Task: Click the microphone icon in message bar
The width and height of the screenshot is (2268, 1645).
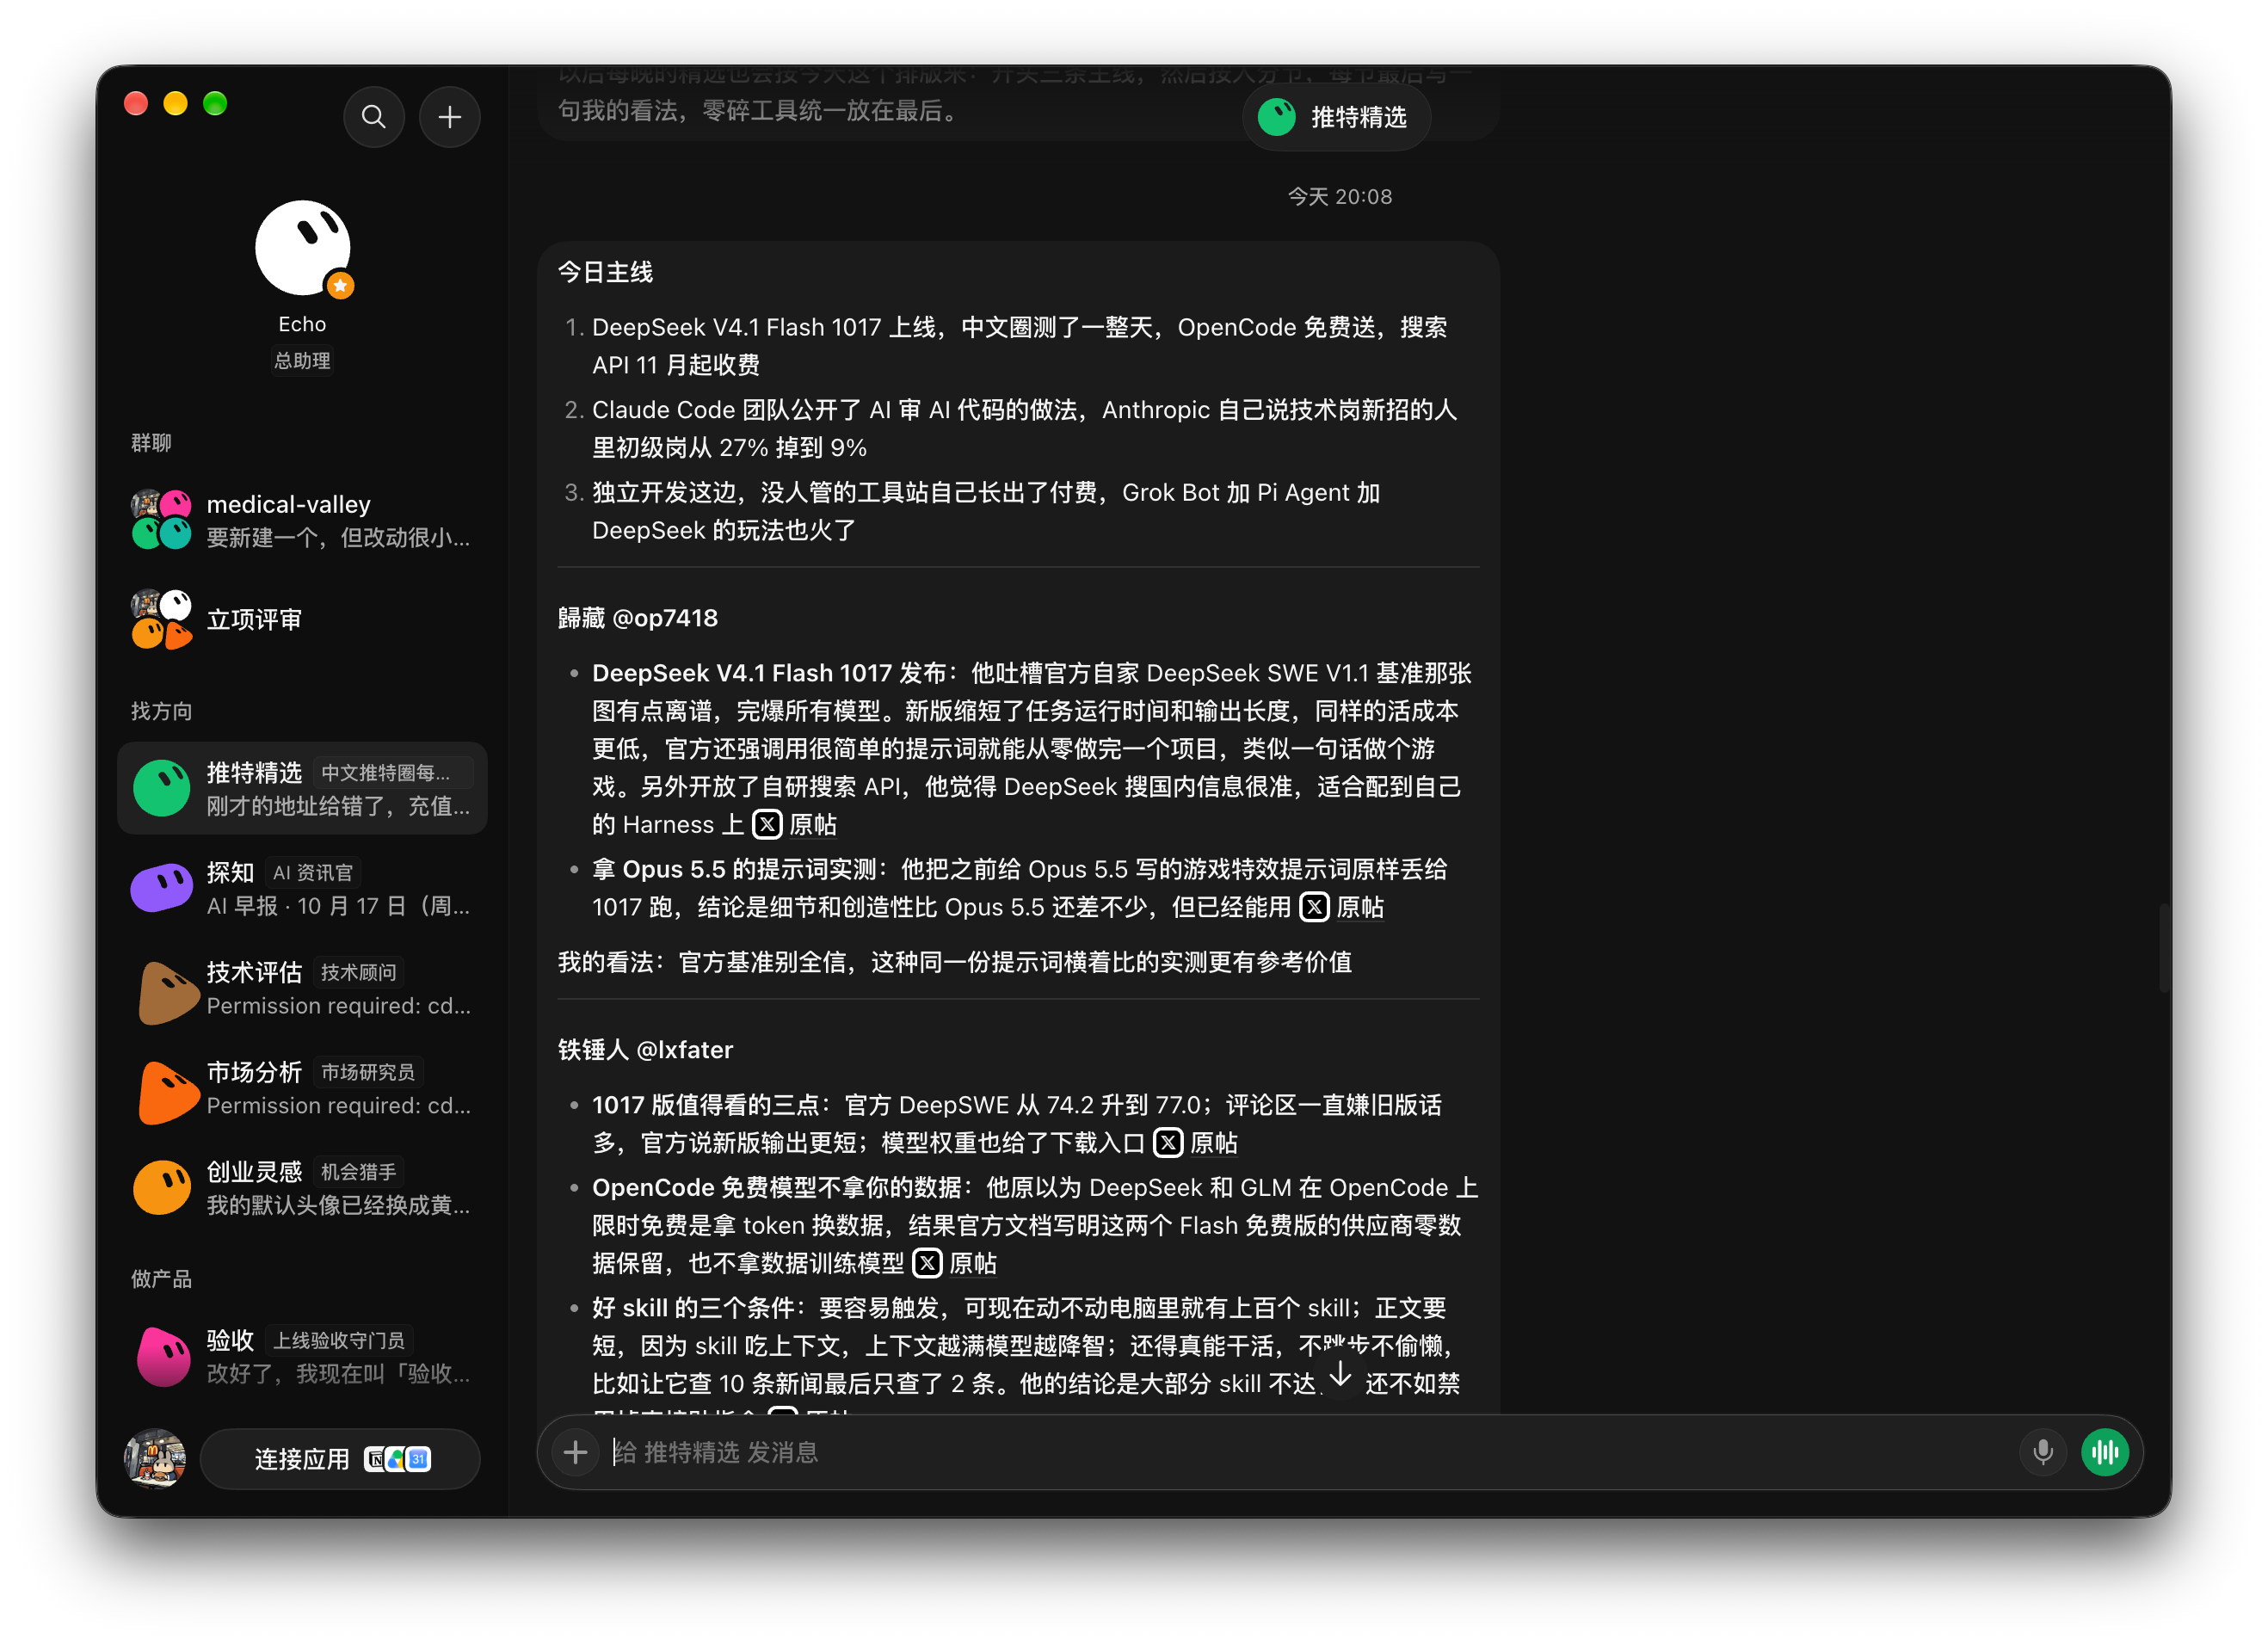Action: 2042,1451
